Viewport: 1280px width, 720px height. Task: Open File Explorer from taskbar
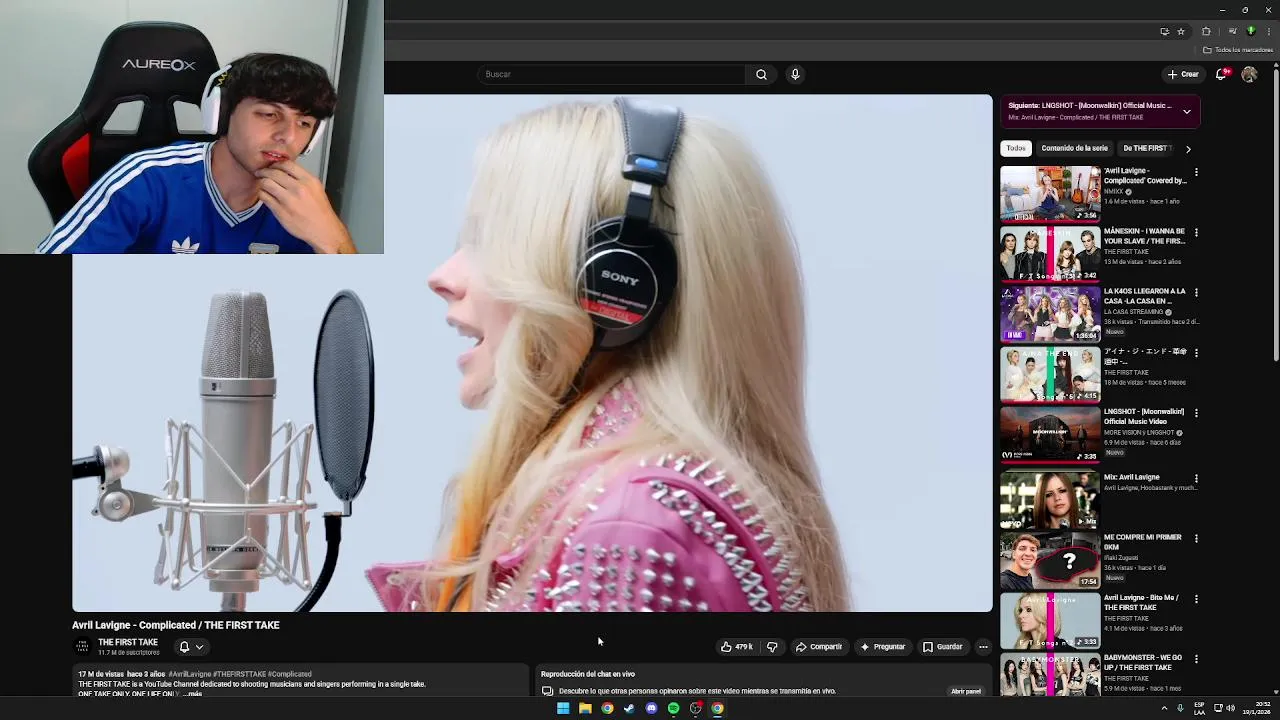(x=585, y=708)
